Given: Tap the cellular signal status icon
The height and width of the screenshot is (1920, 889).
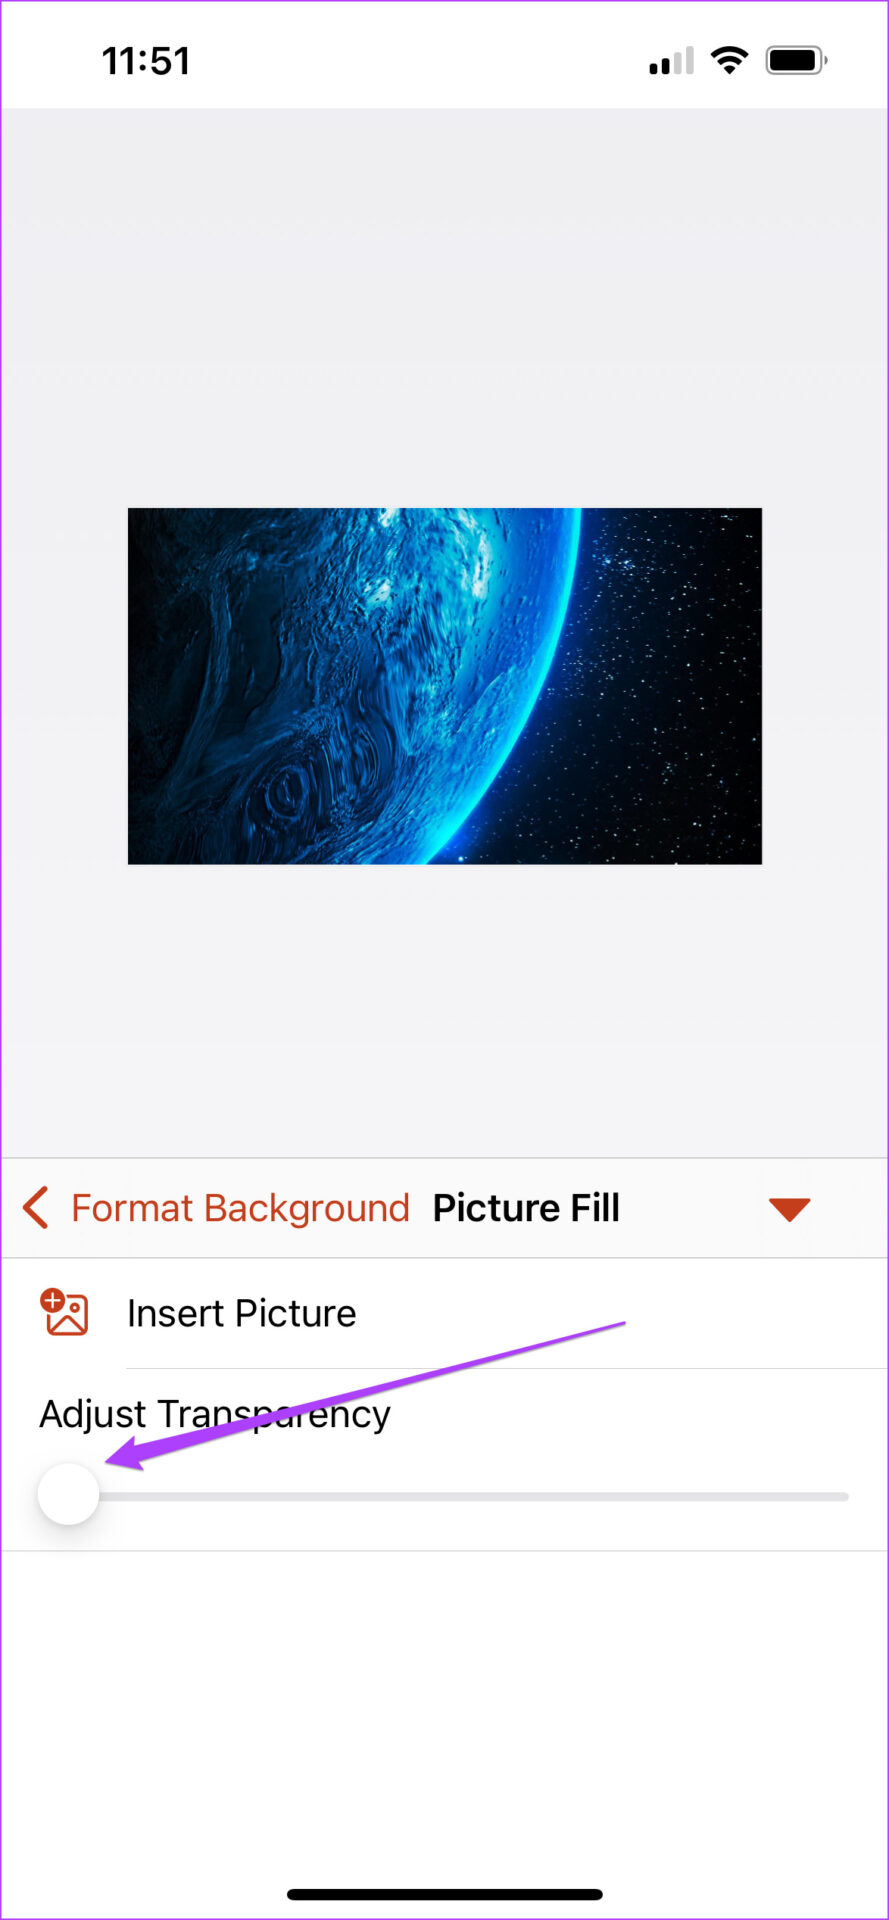Looking at the screenshot, I should [671, 61].
